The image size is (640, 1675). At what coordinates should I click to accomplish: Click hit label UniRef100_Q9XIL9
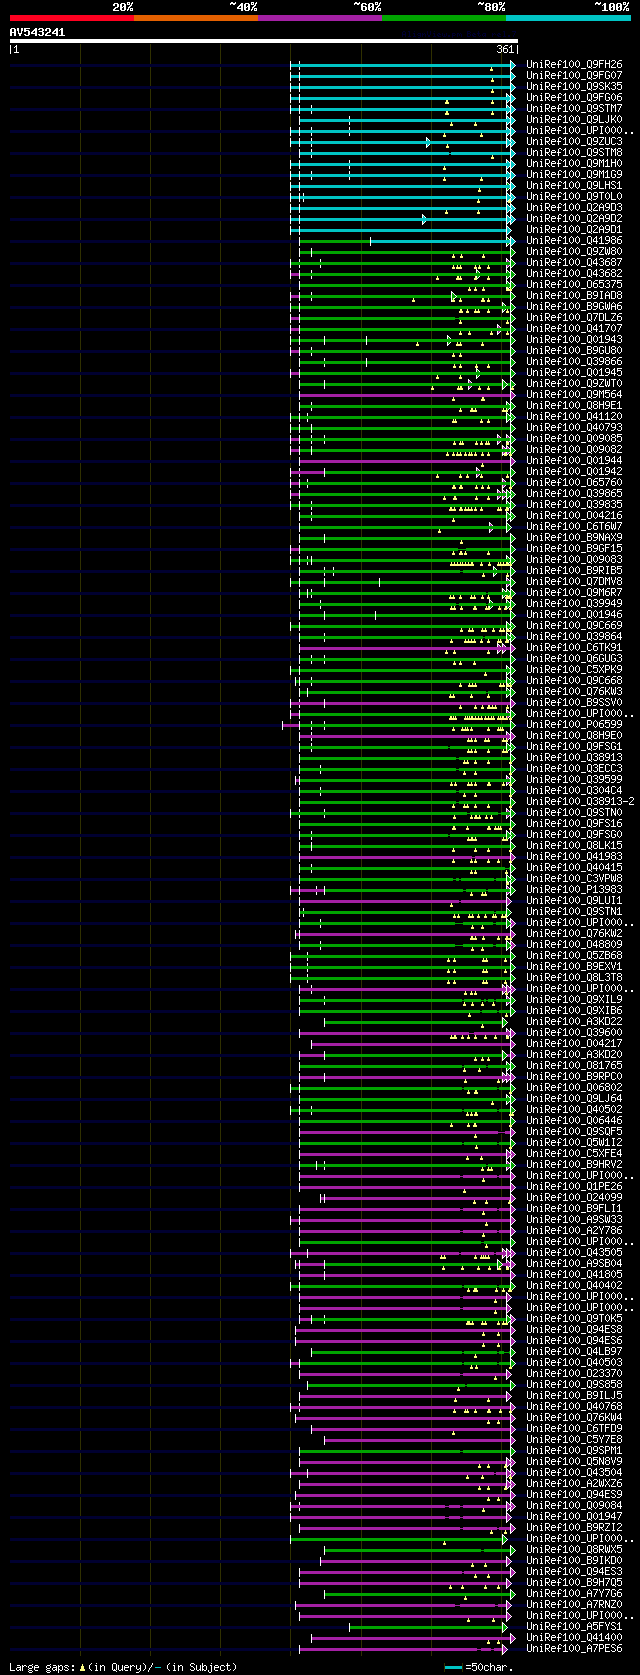[x=574, y=999]
